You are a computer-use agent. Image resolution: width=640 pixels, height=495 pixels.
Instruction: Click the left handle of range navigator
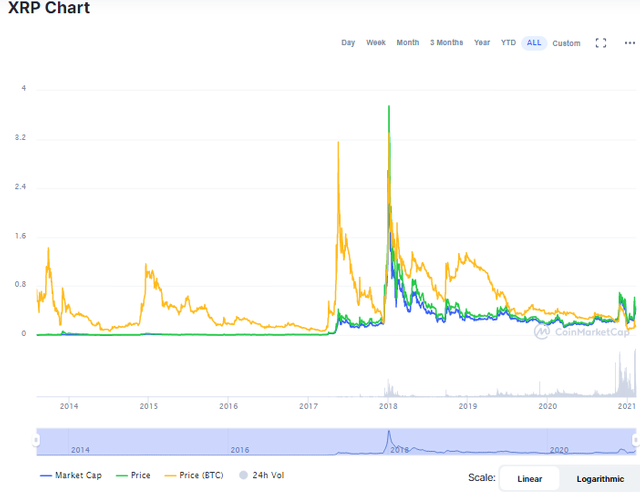pyautogui.click(x=36, y=440)
